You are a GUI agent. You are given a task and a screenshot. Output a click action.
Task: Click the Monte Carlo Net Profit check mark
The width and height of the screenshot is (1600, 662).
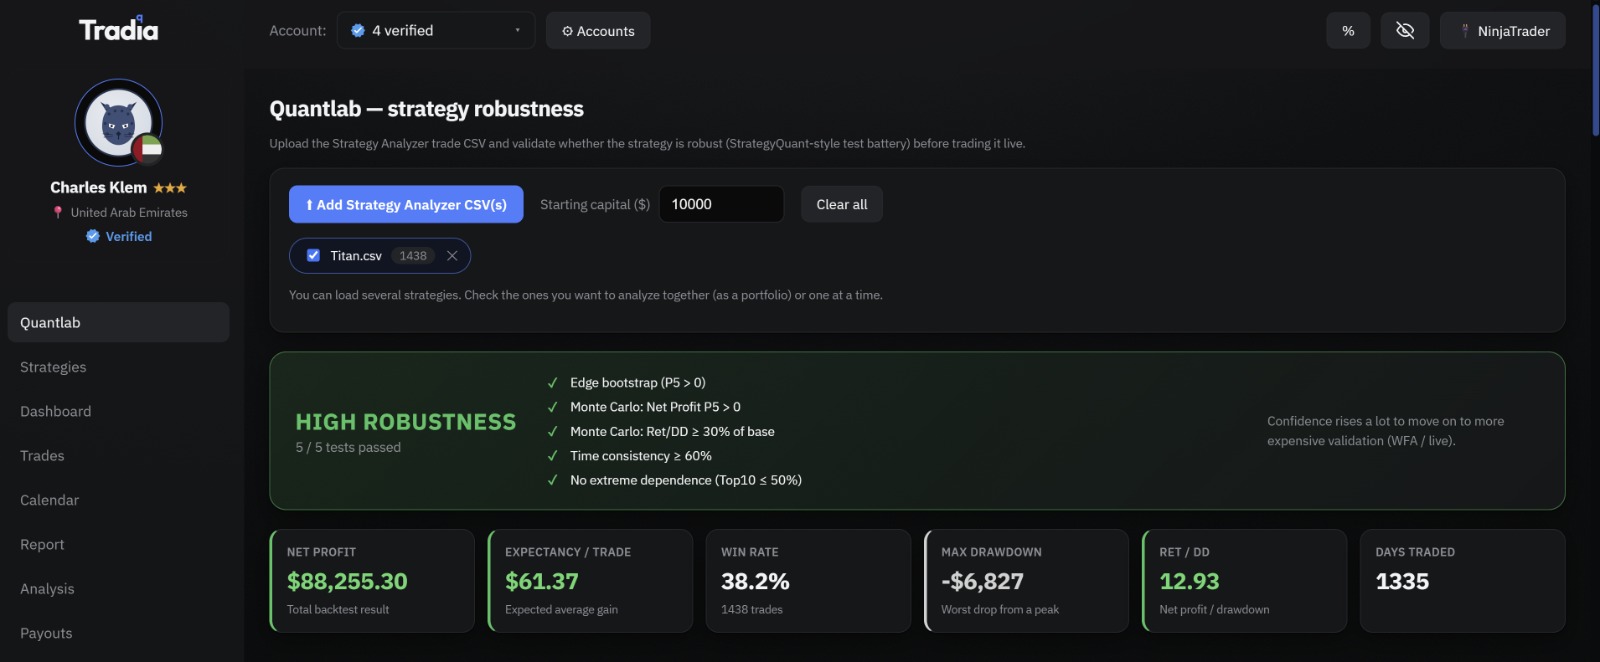[552, 407]
